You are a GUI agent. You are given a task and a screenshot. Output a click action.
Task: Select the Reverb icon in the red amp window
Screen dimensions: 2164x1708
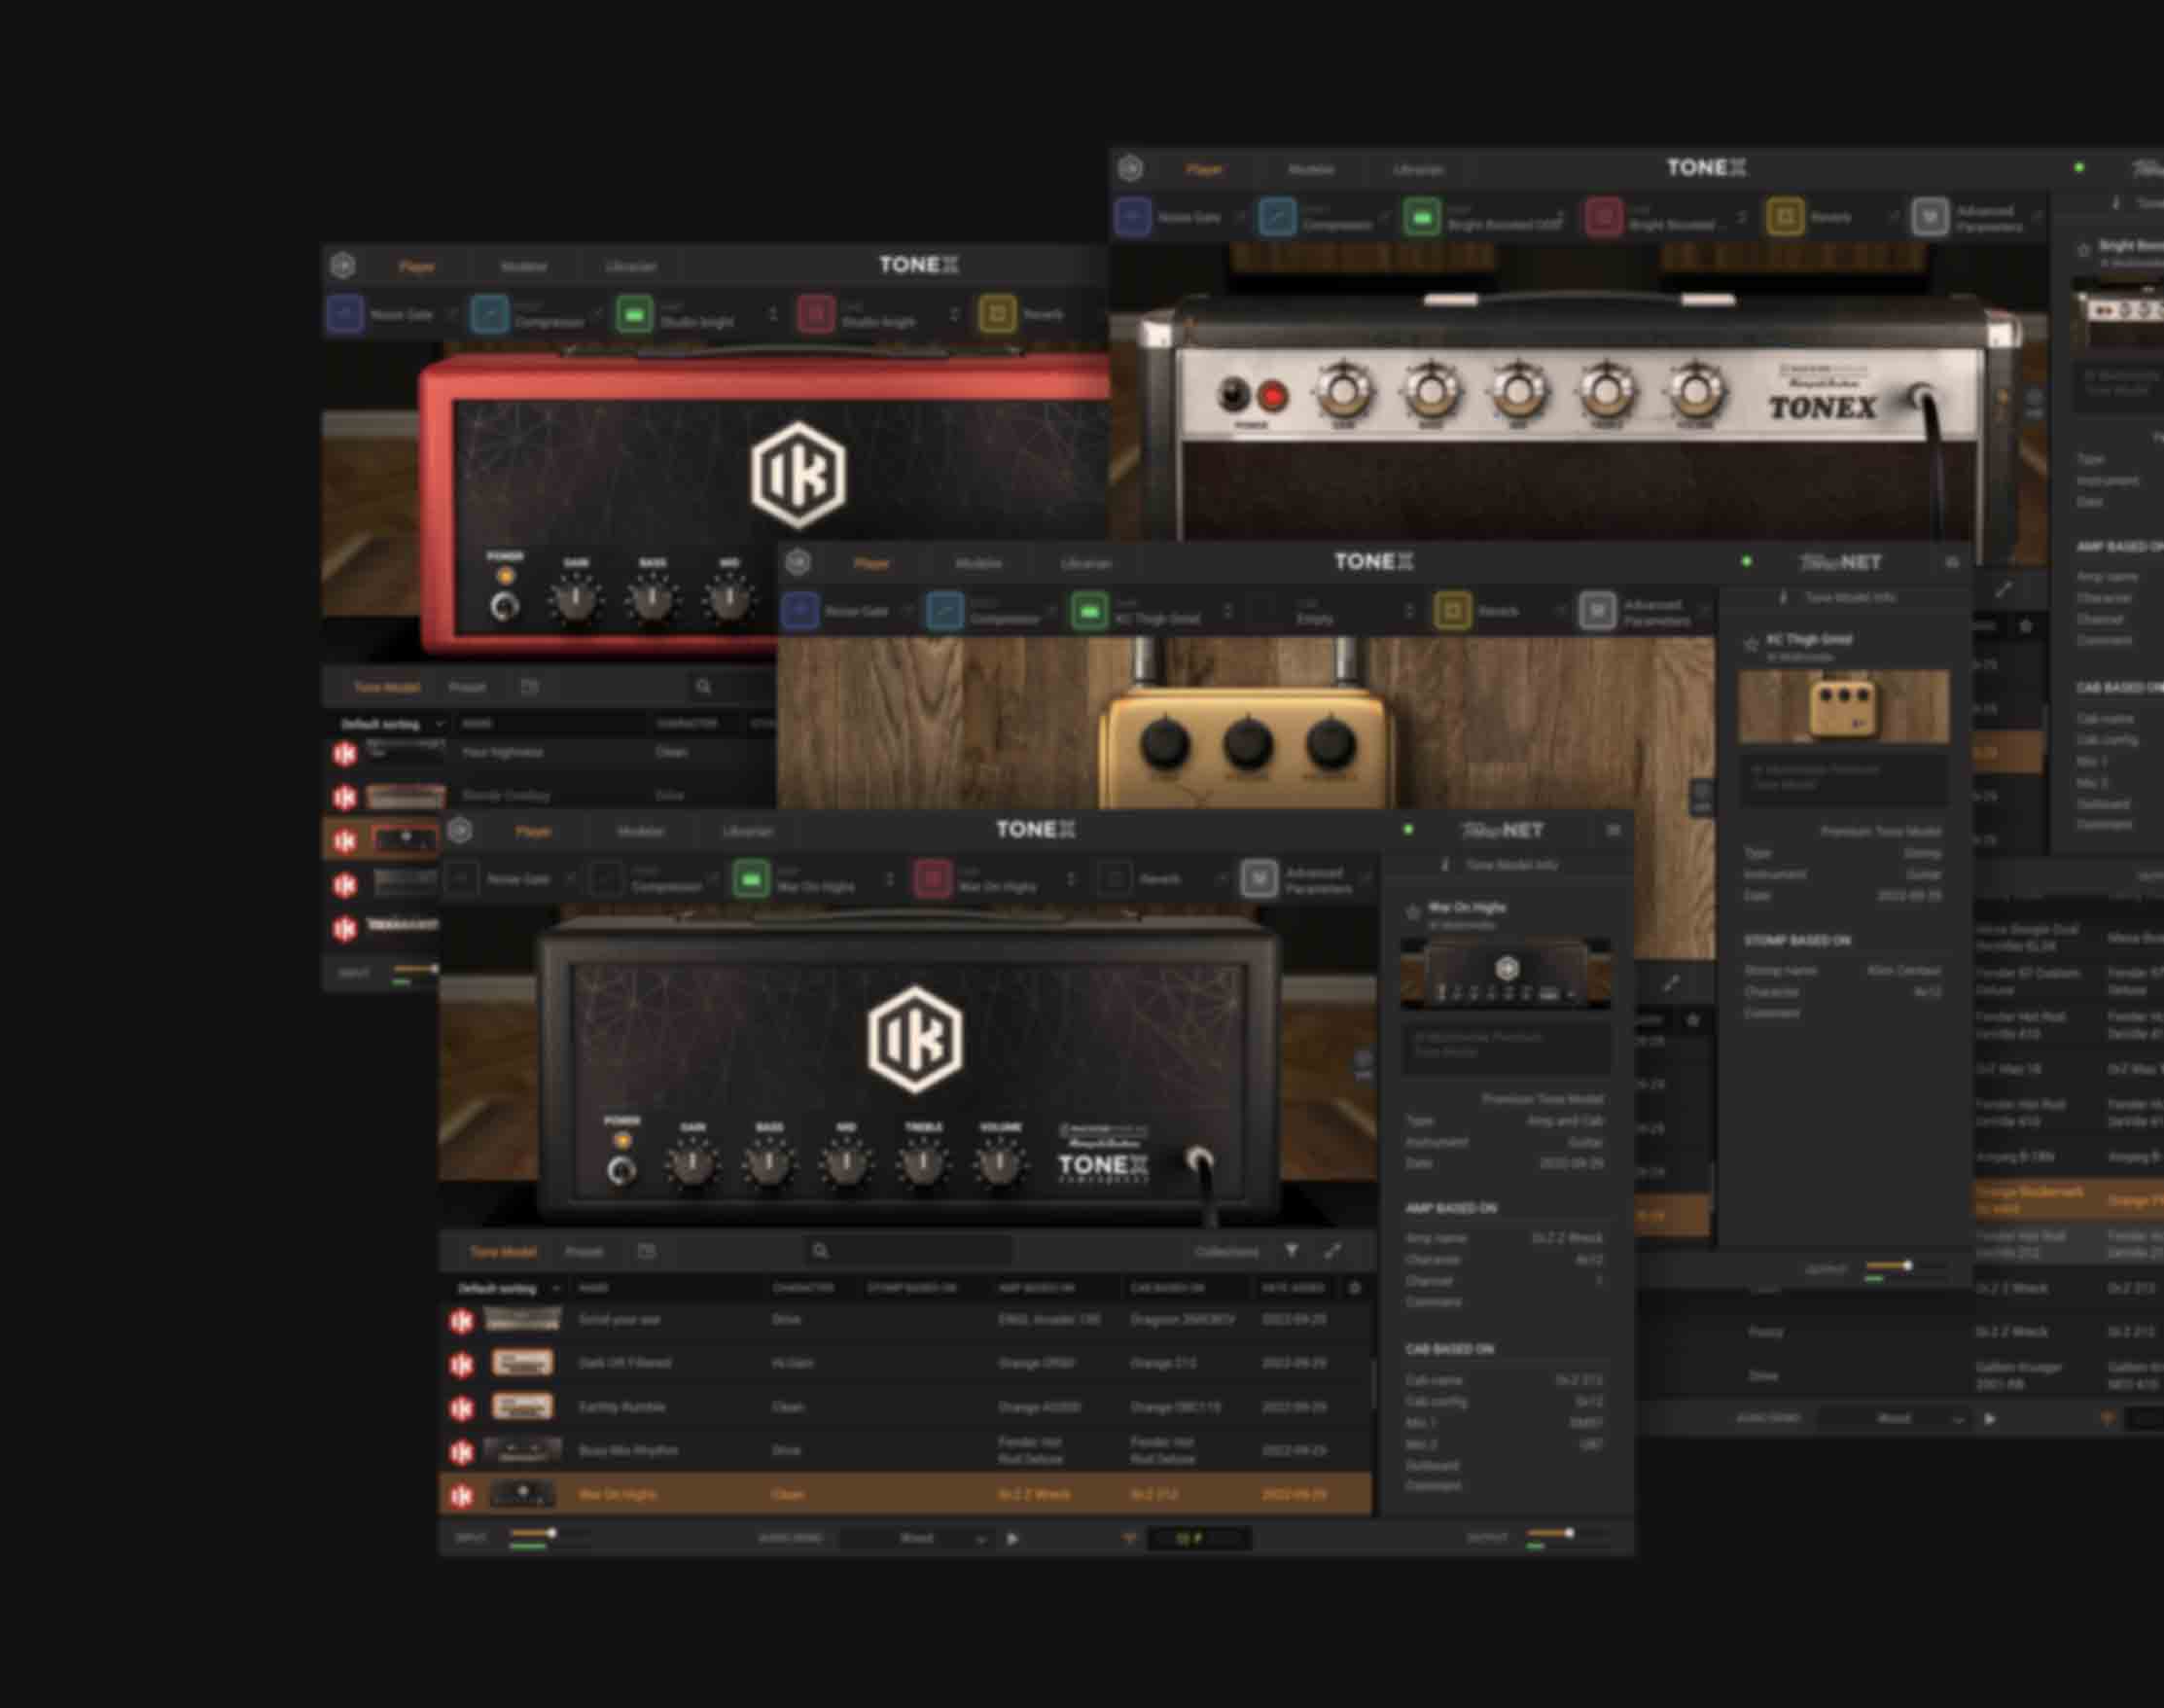[997, 314]
